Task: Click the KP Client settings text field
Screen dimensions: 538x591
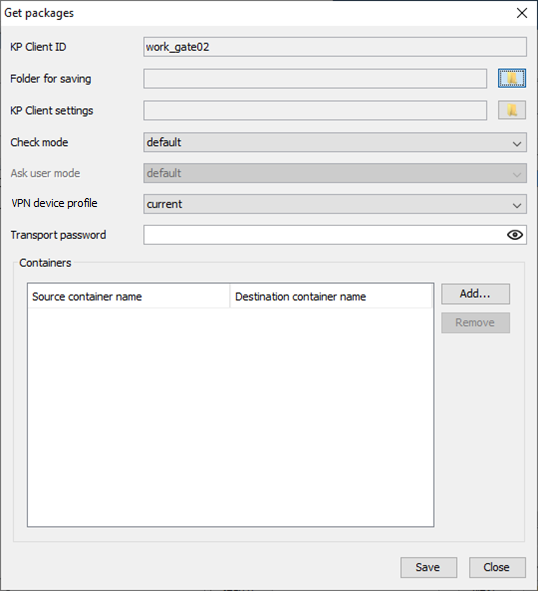Action: click(315, 110)
